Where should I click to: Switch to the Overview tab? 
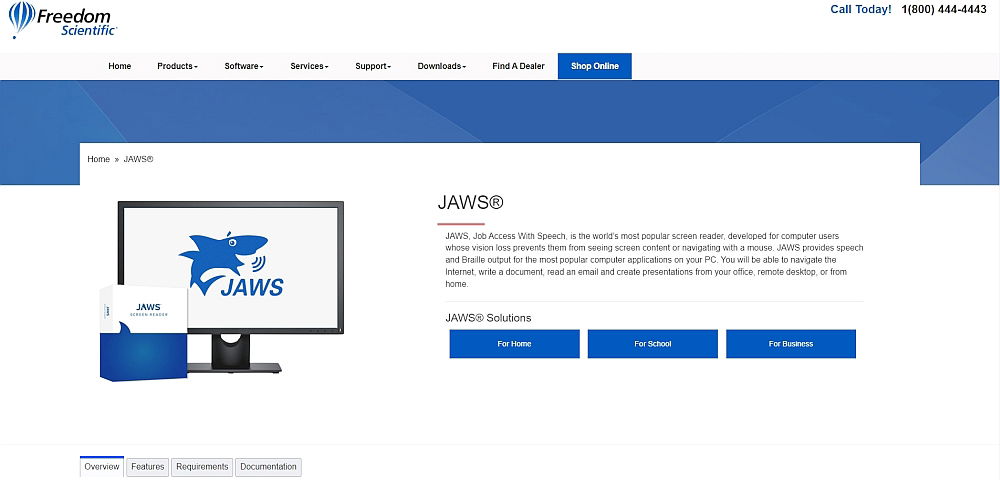pos(102,467)
